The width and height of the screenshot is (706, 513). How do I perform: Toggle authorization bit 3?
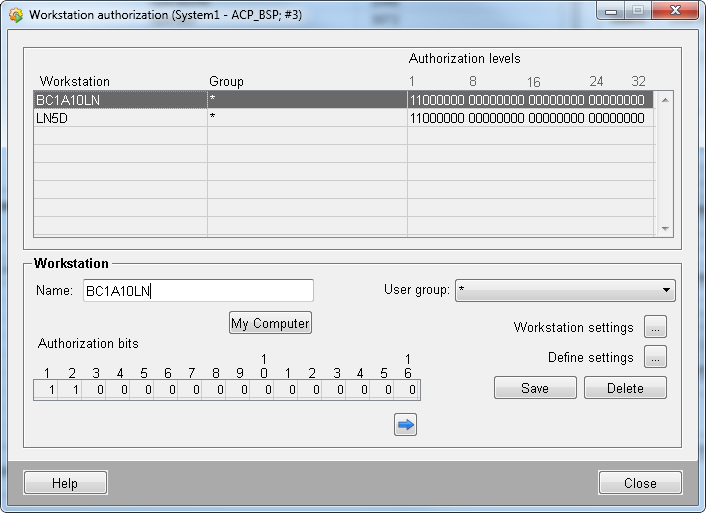[x=96, y=391]
